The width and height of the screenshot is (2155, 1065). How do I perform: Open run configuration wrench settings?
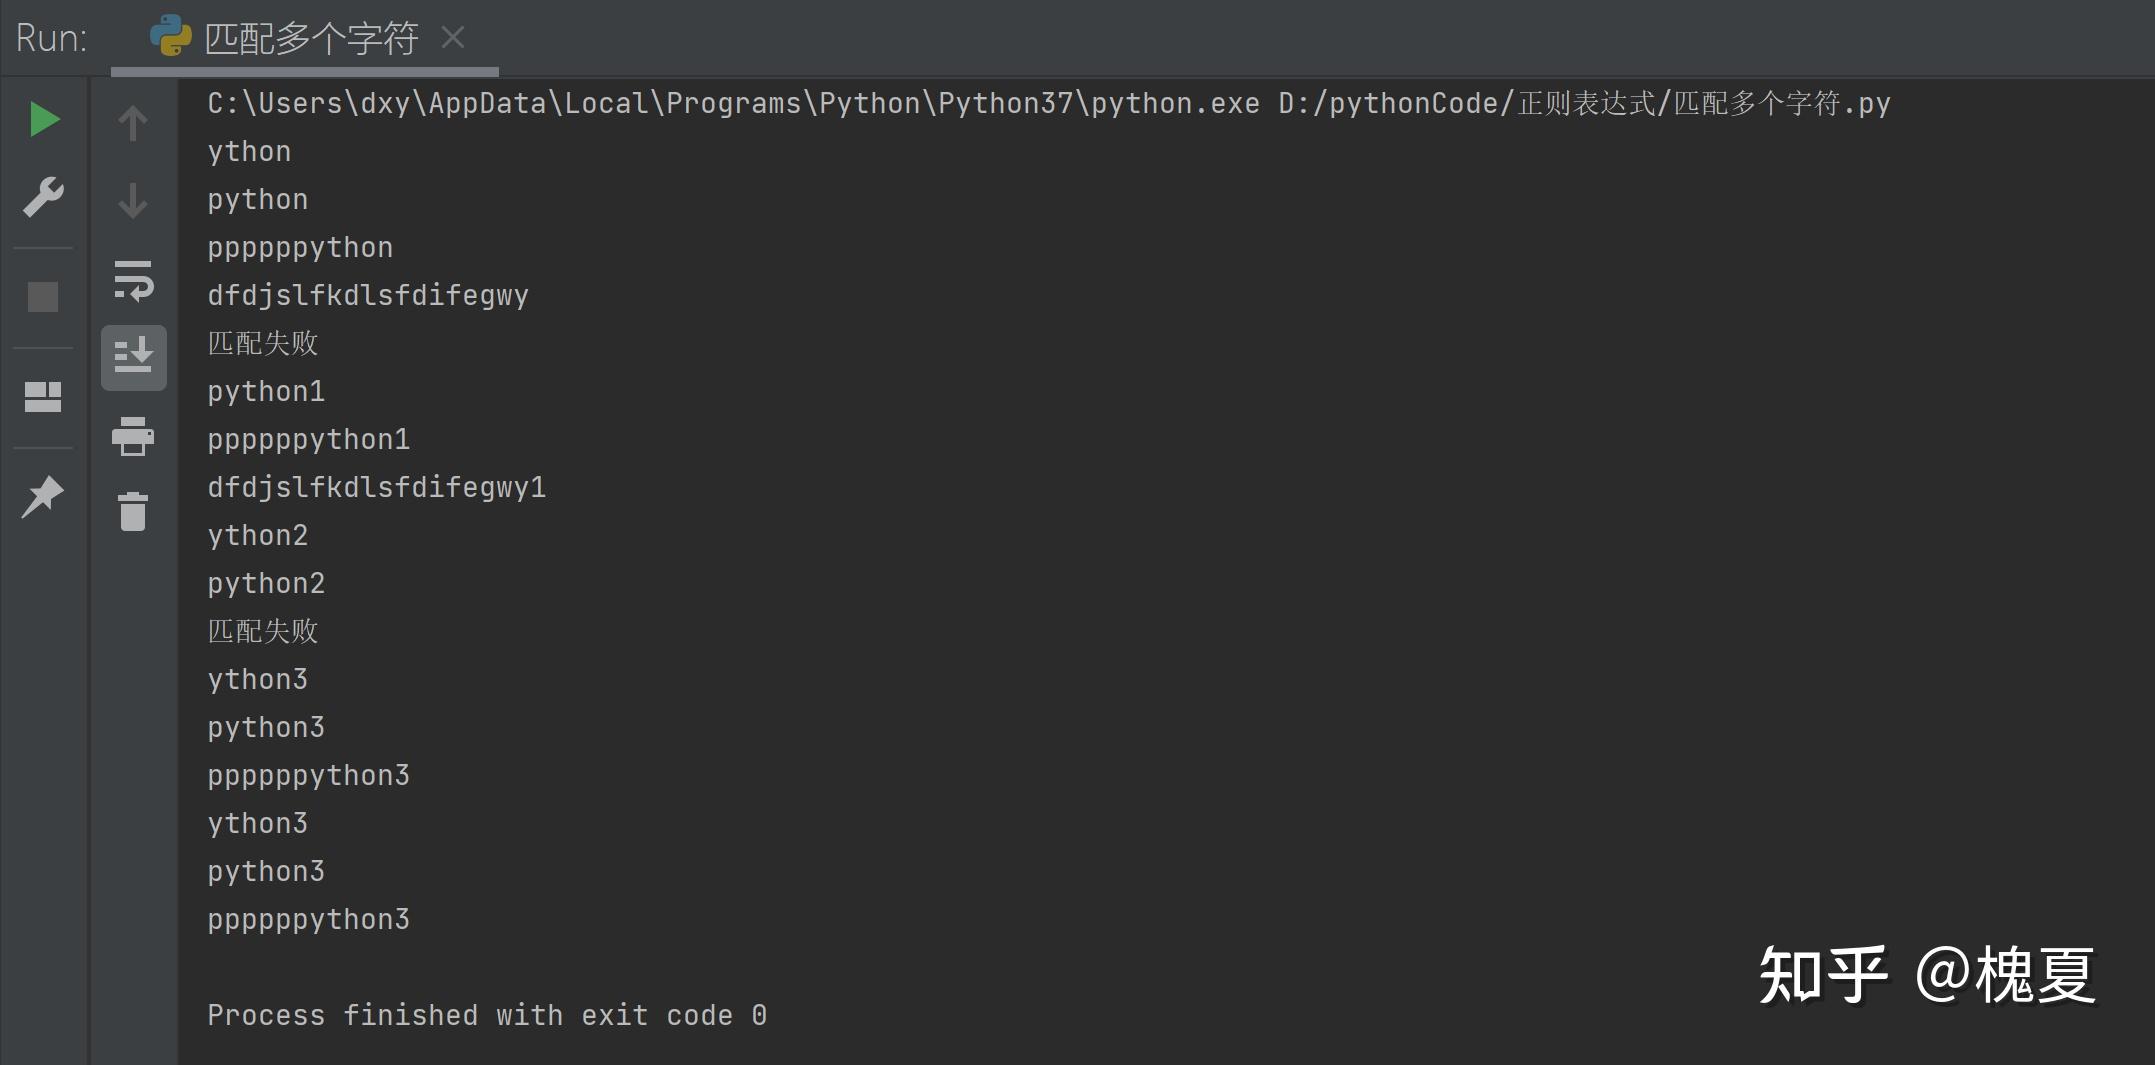point(43,197)
